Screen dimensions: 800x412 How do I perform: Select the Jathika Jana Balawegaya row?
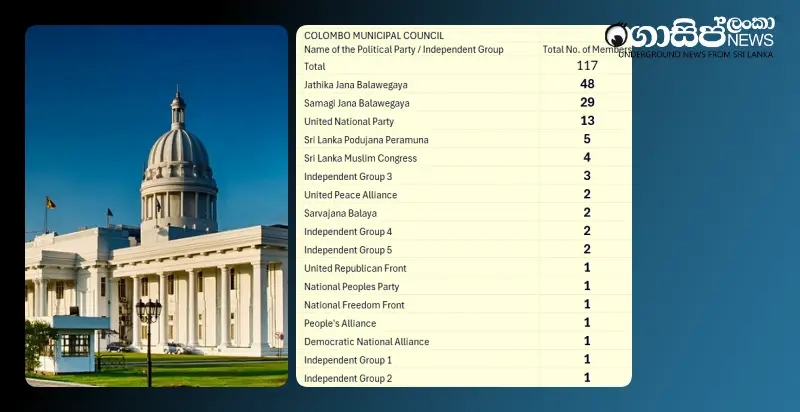pyautogui.click(x=355, y=85)
